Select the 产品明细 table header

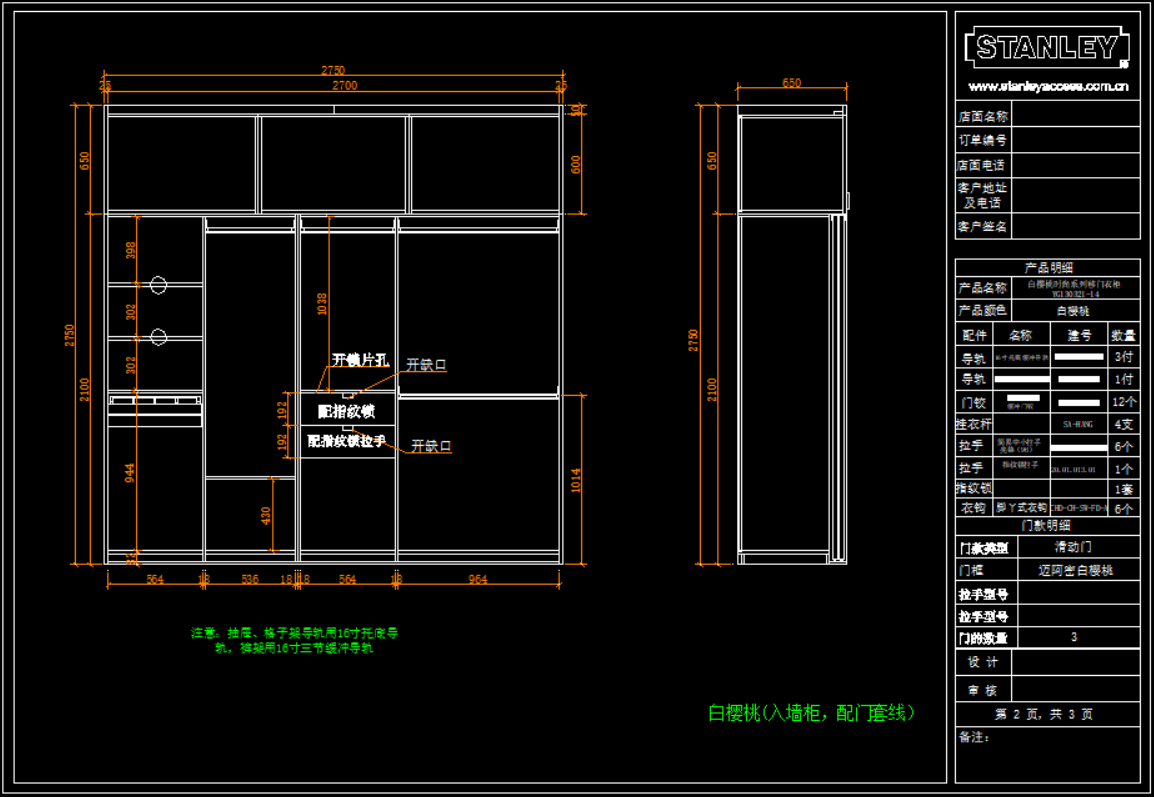(1048, 267)
